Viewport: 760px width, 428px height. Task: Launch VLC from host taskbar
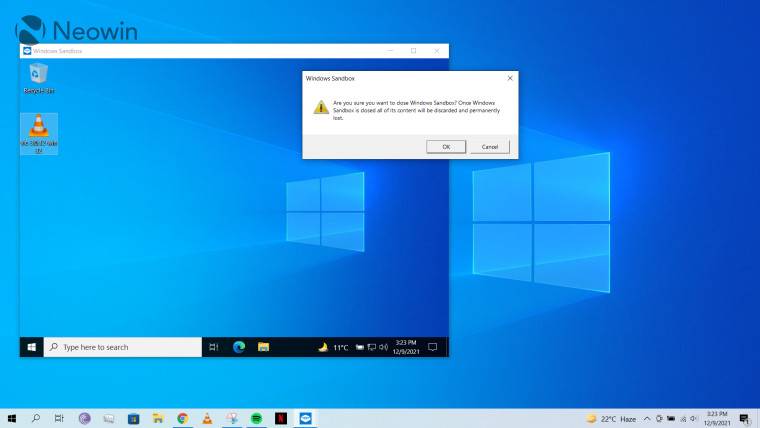pos(207,418)
